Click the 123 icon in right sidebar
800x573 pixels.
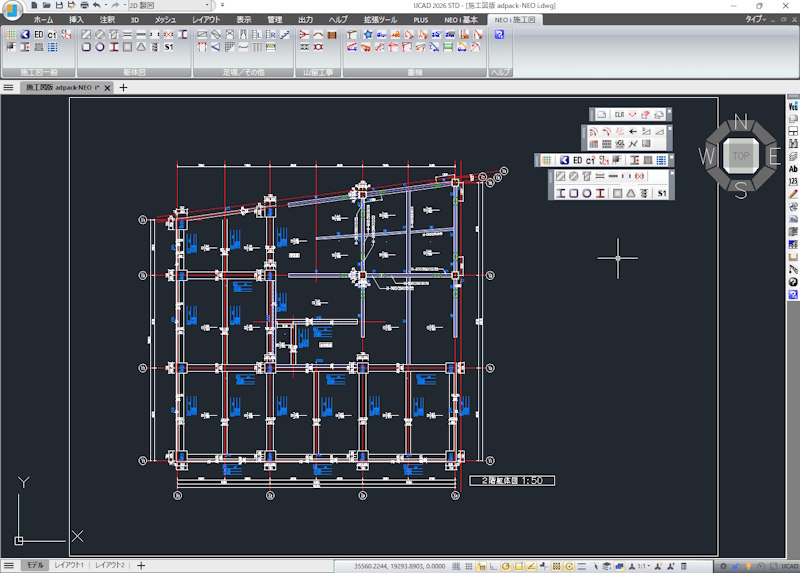(793, 181)
